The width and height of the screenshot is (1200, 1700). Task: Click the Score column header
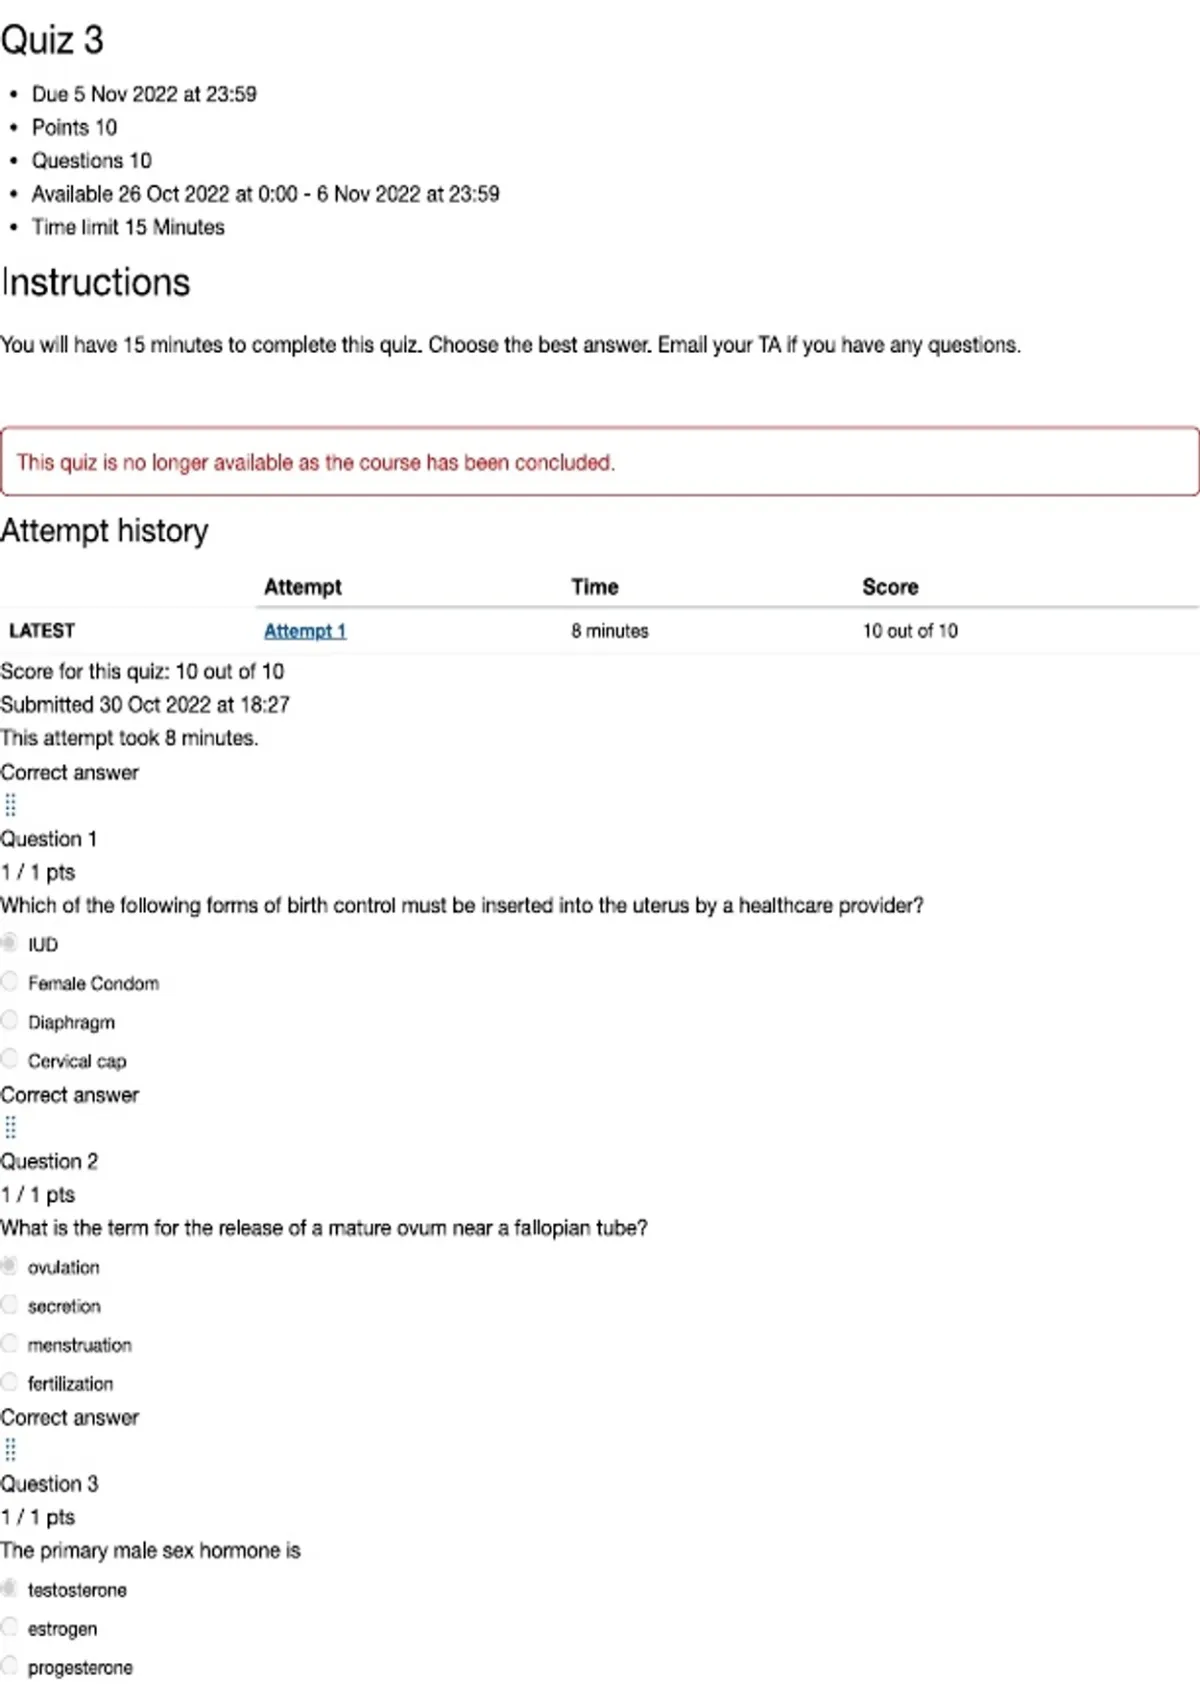890,587
